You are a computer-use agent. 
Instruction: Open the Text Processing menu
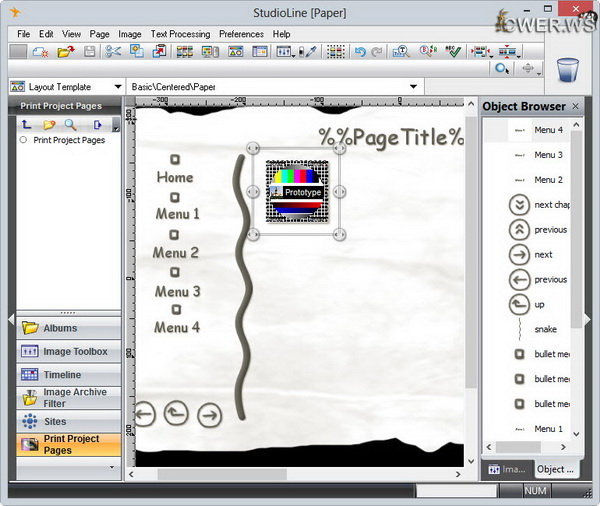(x=180, y=34)
